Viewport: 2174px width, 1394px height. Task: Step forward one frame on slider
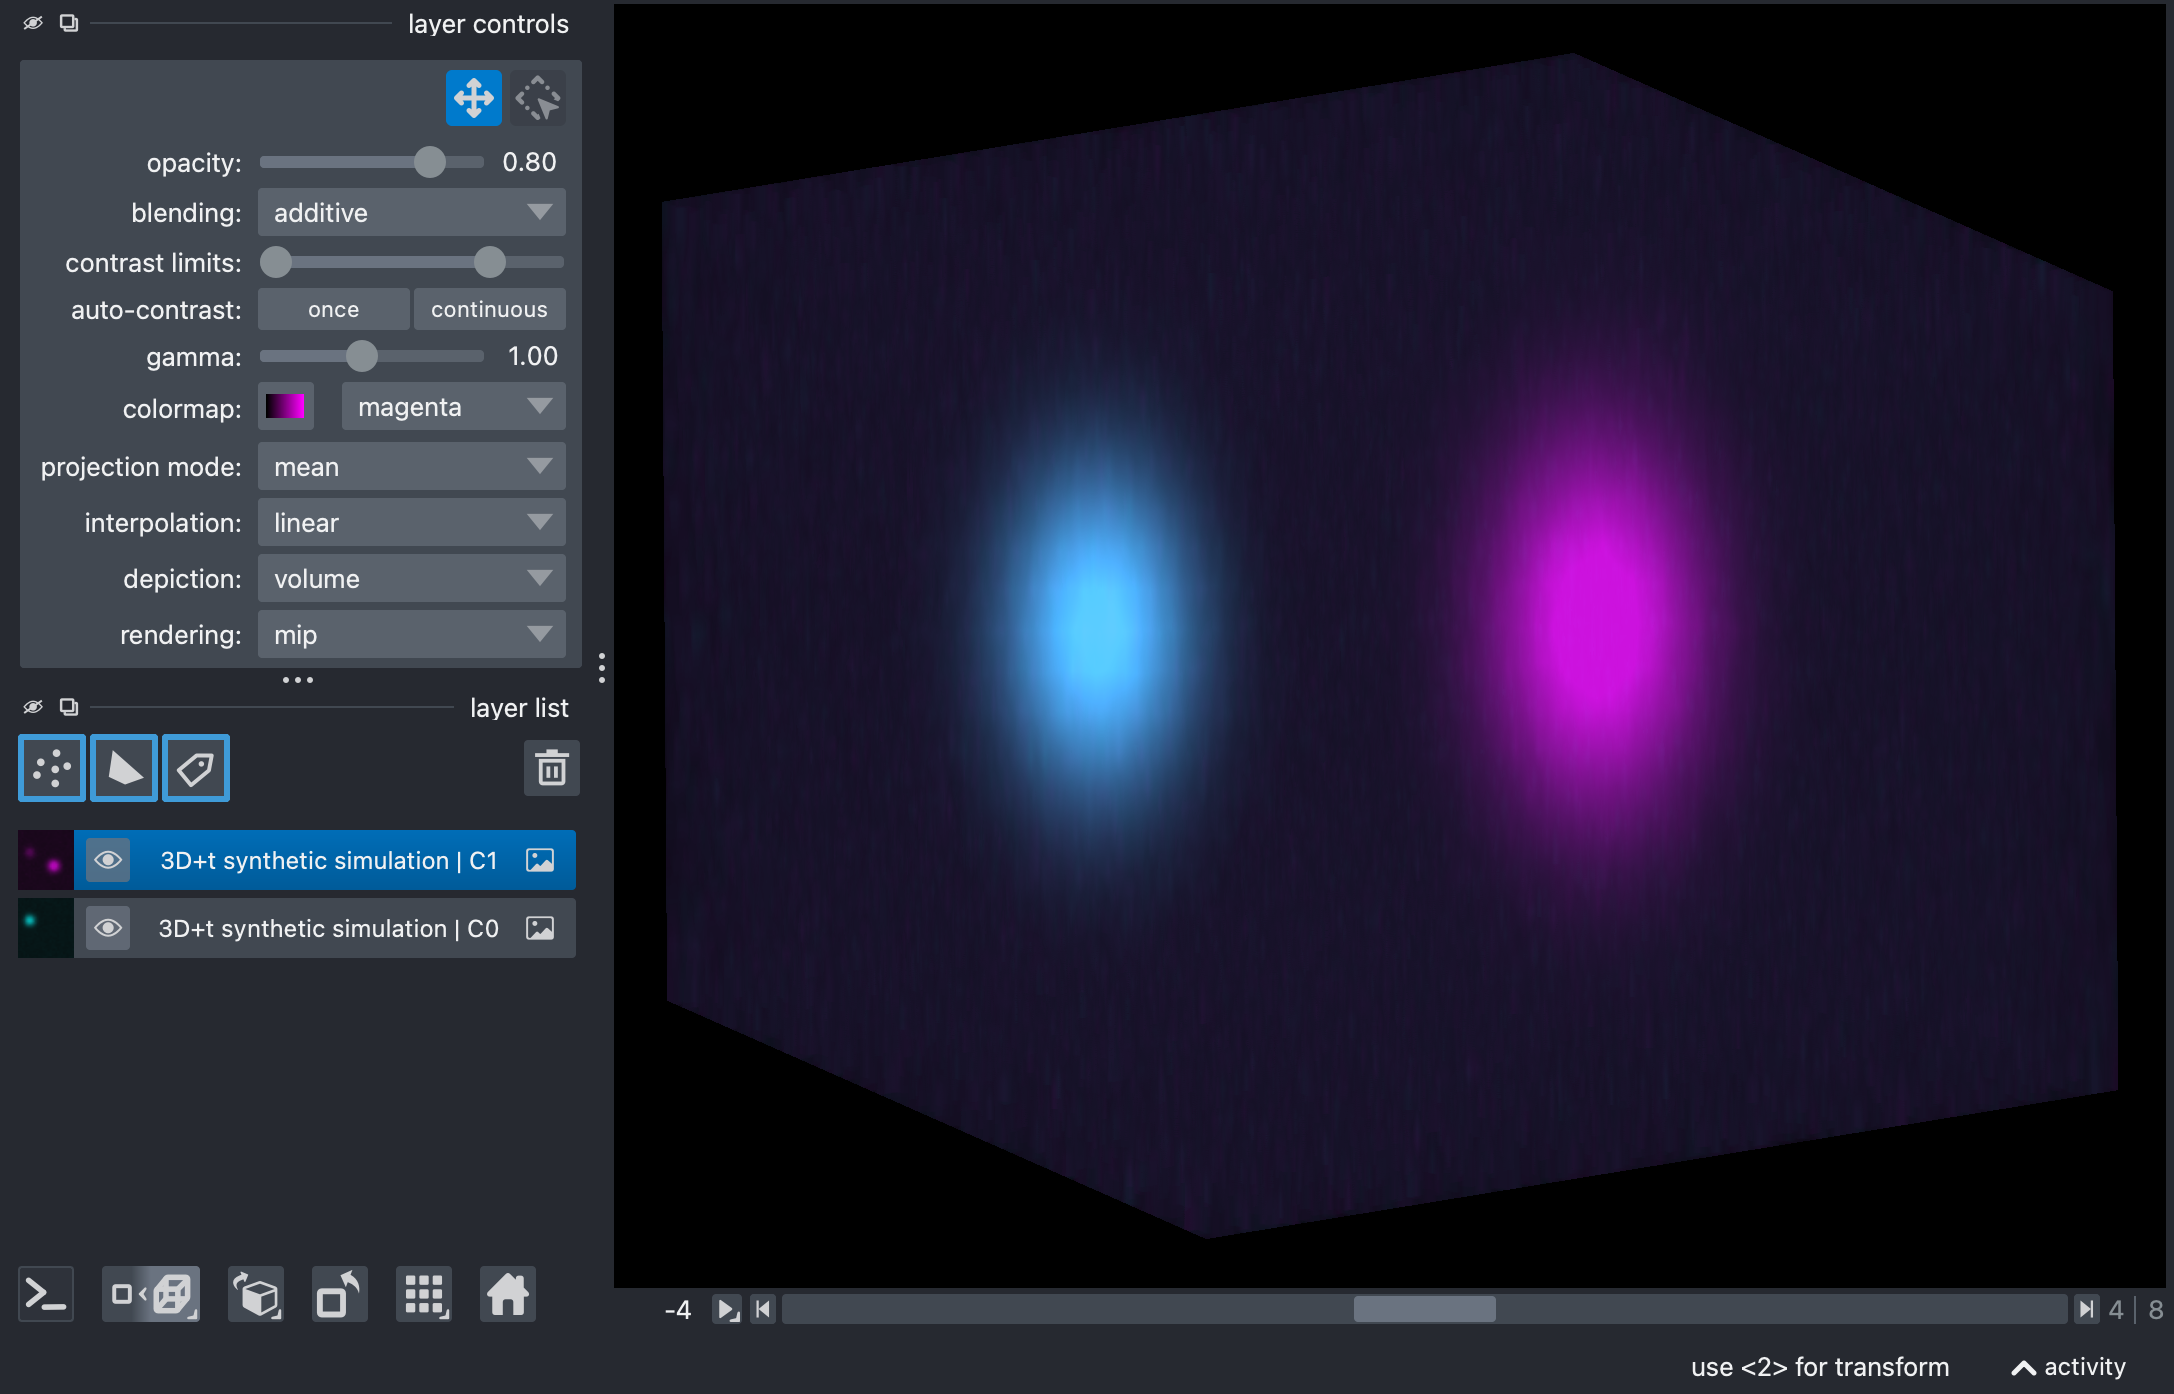click(2086, 1309)
